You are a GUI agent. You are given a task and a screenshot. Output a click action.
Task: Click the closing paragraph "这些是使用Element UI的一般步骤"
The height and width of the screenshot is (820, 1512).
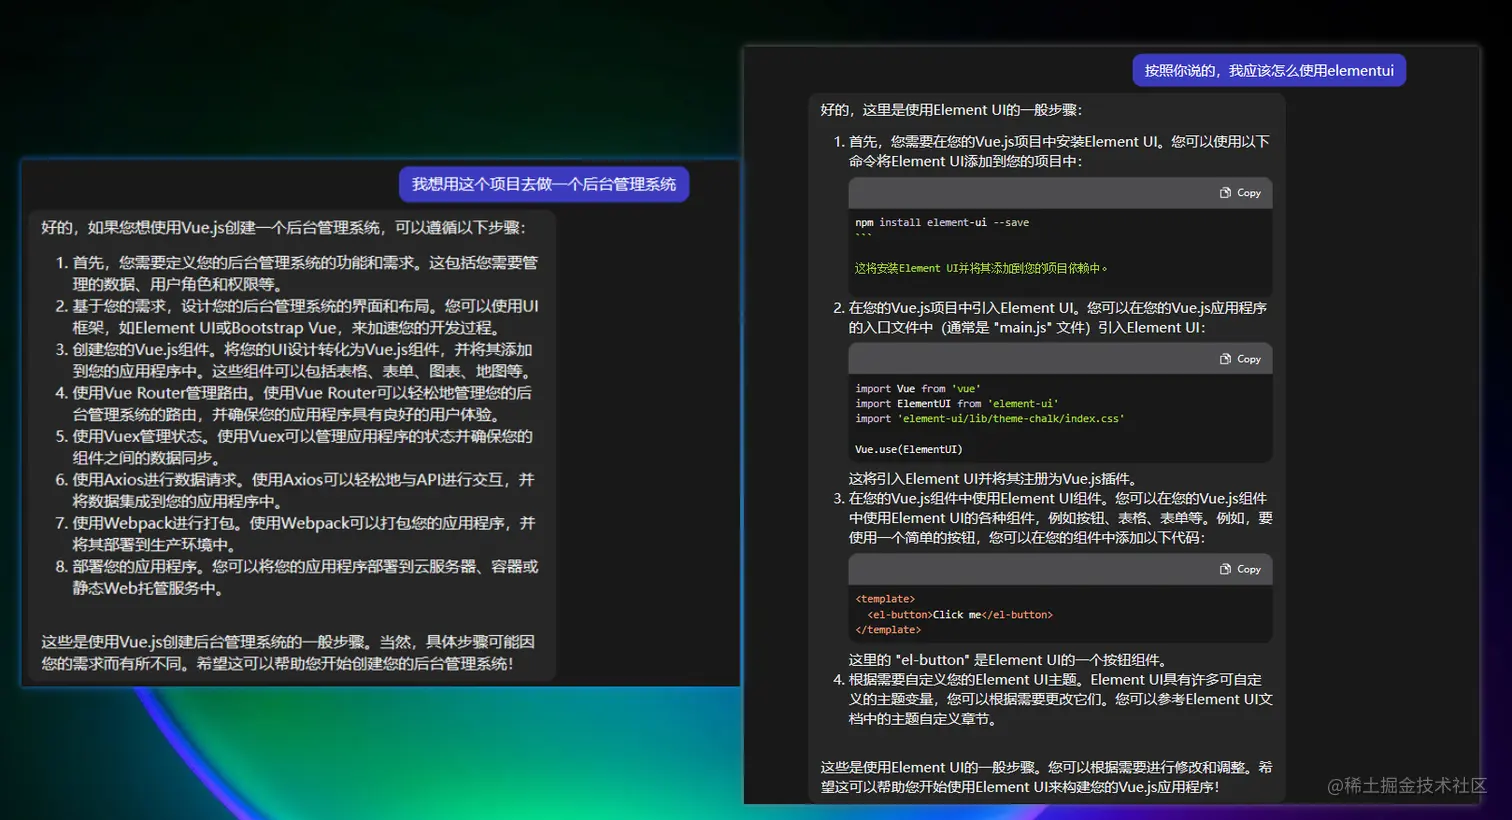tap(1046, 777)
